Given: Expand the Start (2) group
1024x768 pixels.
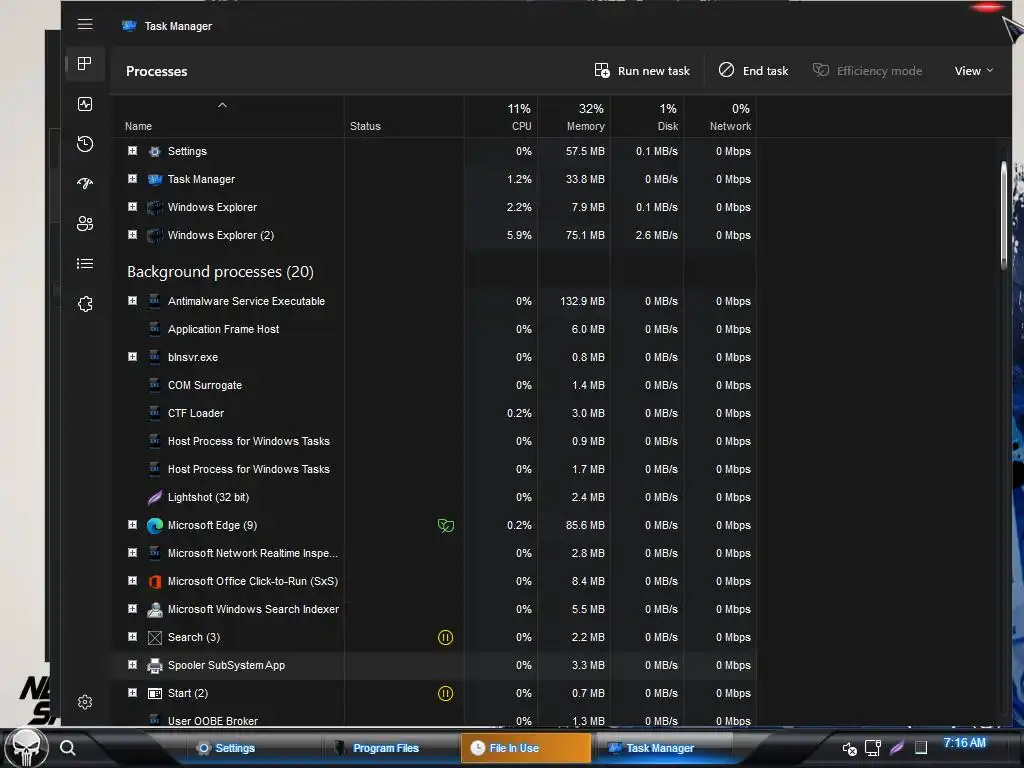Looking at the screenshot, I should pos(133,693).
